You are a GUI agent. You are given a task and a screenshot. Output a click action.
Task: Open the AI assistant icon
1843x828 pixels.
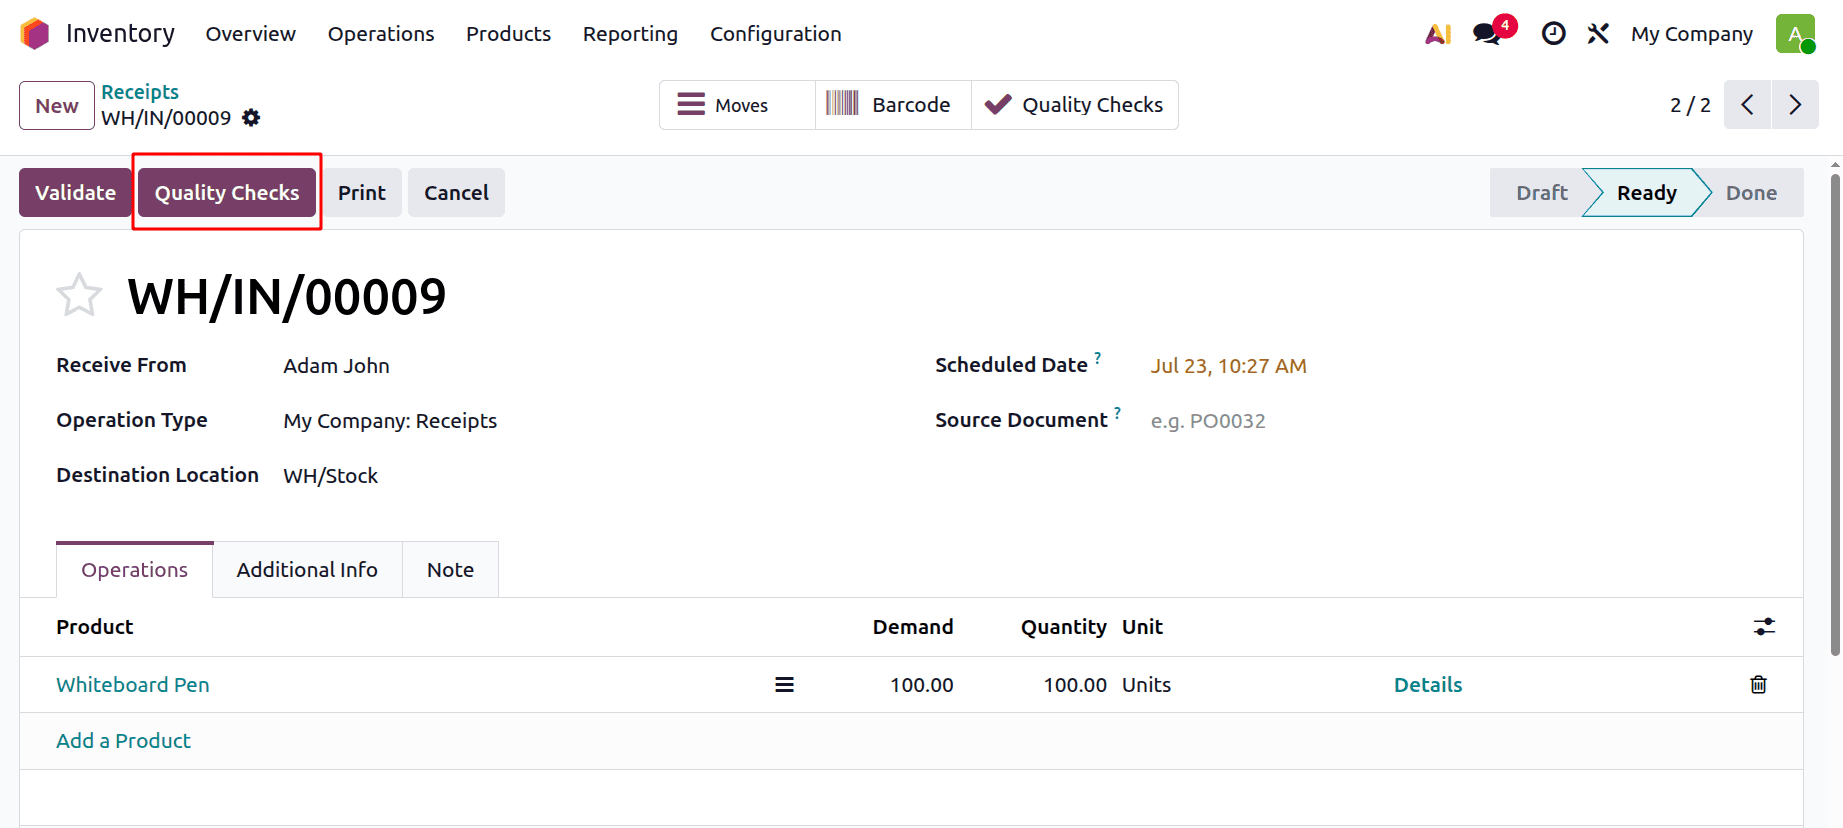[1438, 34]
